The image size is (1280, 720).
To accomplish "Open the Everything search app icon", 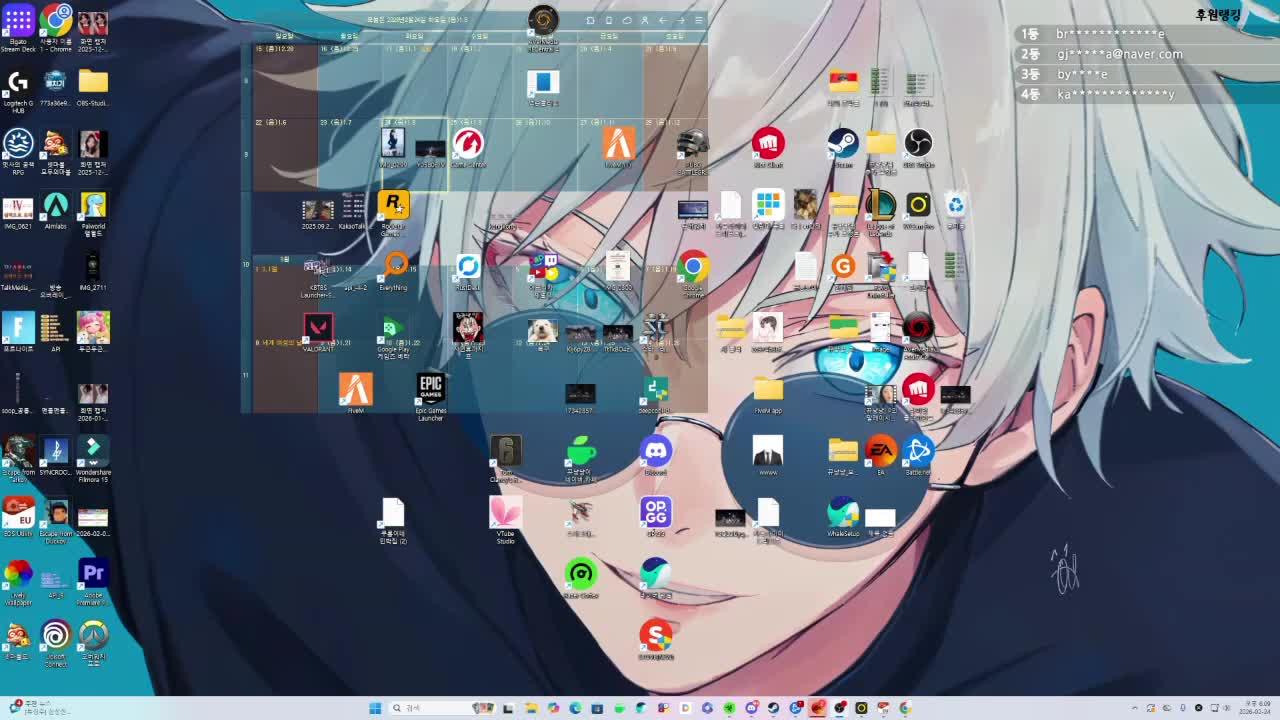I will click(393, 272).
